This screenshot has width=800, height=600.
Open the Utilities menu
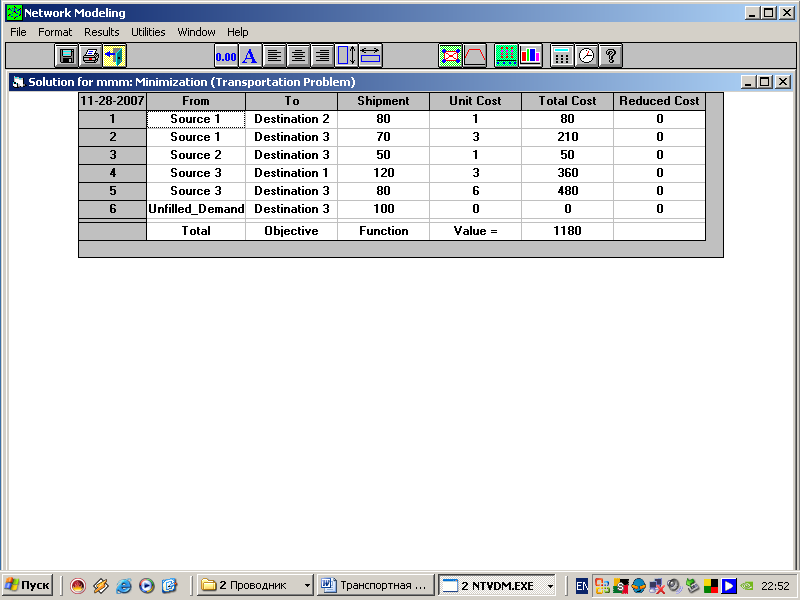pos(148,32)
